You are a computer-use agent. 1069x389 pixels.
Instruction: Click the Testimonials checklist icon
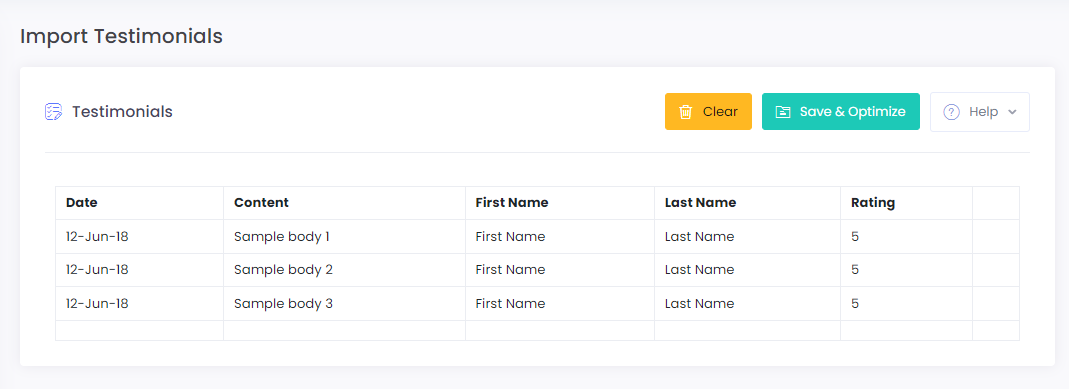[x=53, y=112]
